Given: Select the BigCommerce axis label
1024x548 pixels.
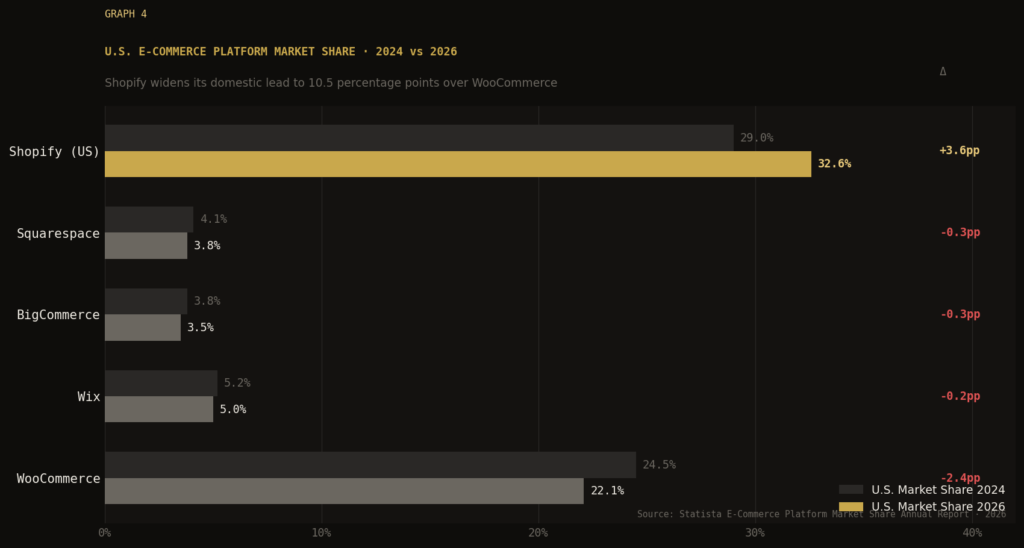Looking at the screenshot, I should [x=58, y=315].
